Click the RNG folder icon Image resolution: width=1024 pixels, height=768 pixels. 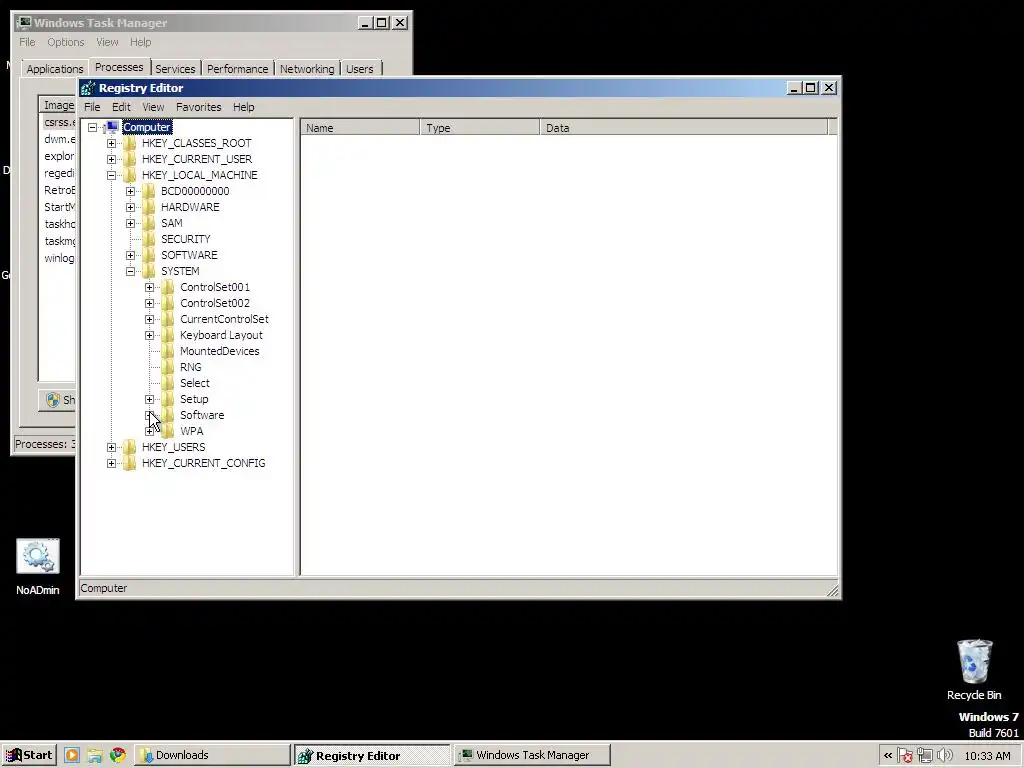[168, 367]
